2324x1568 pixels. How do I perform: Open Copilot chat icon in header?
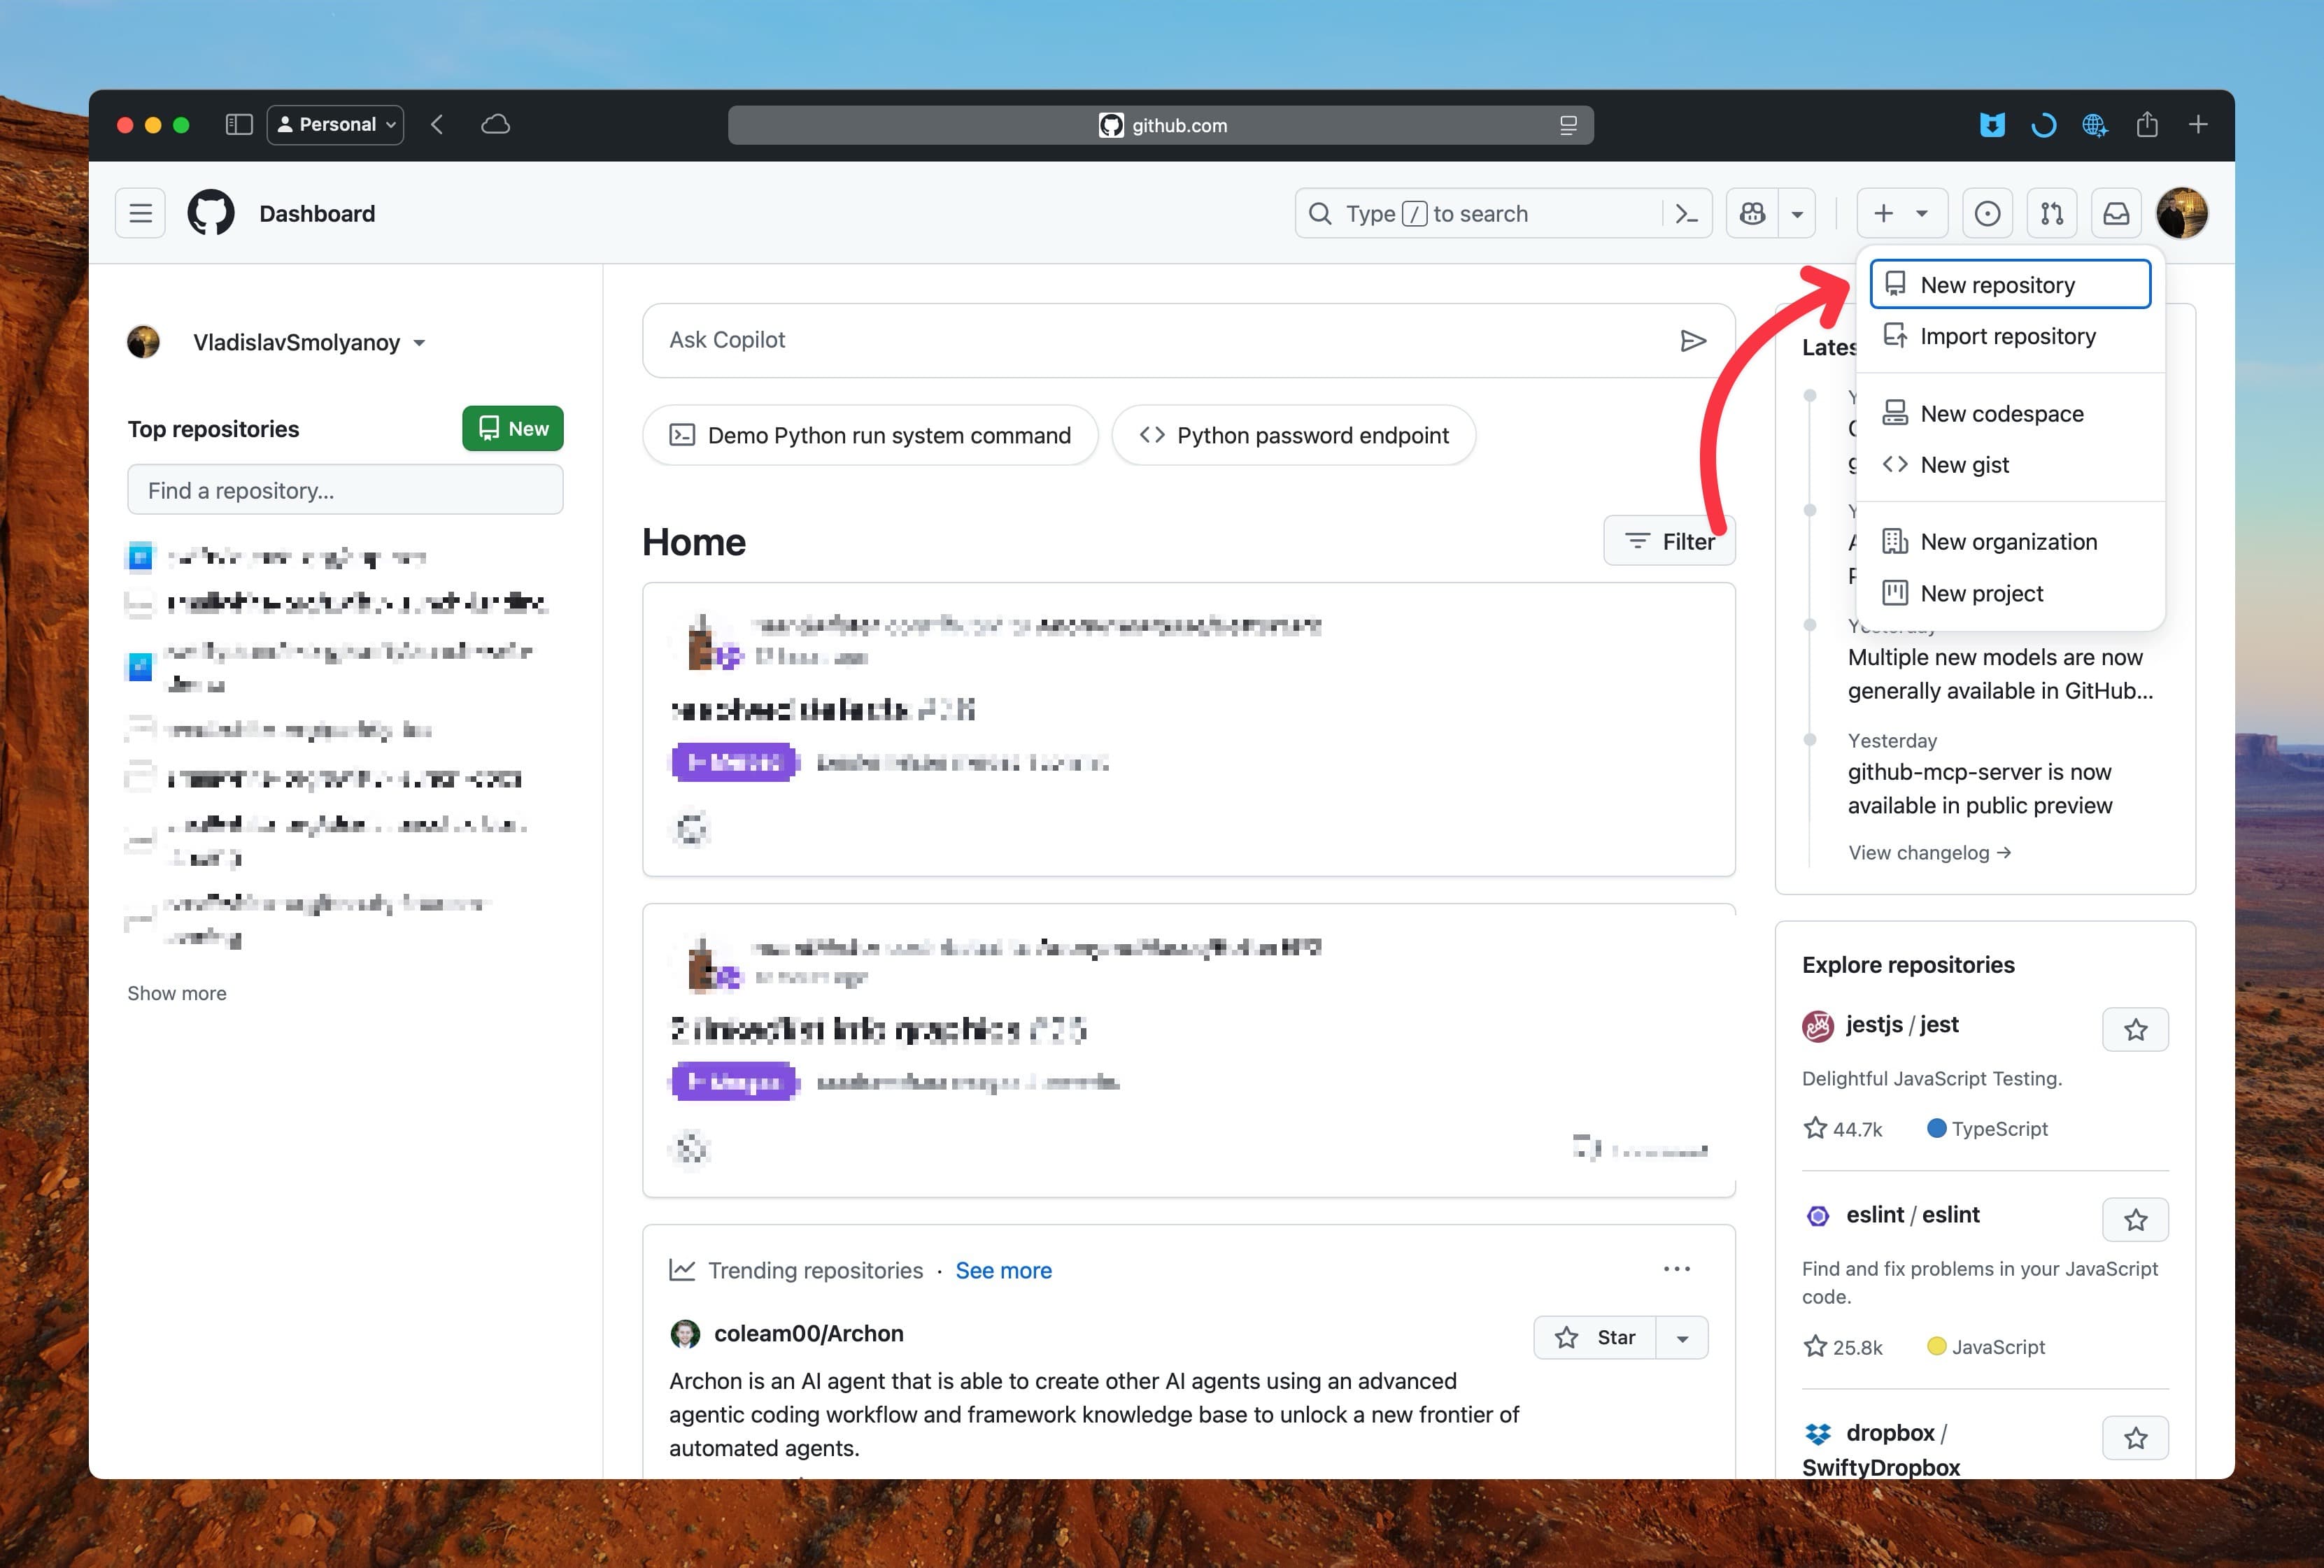point(1752,213)
